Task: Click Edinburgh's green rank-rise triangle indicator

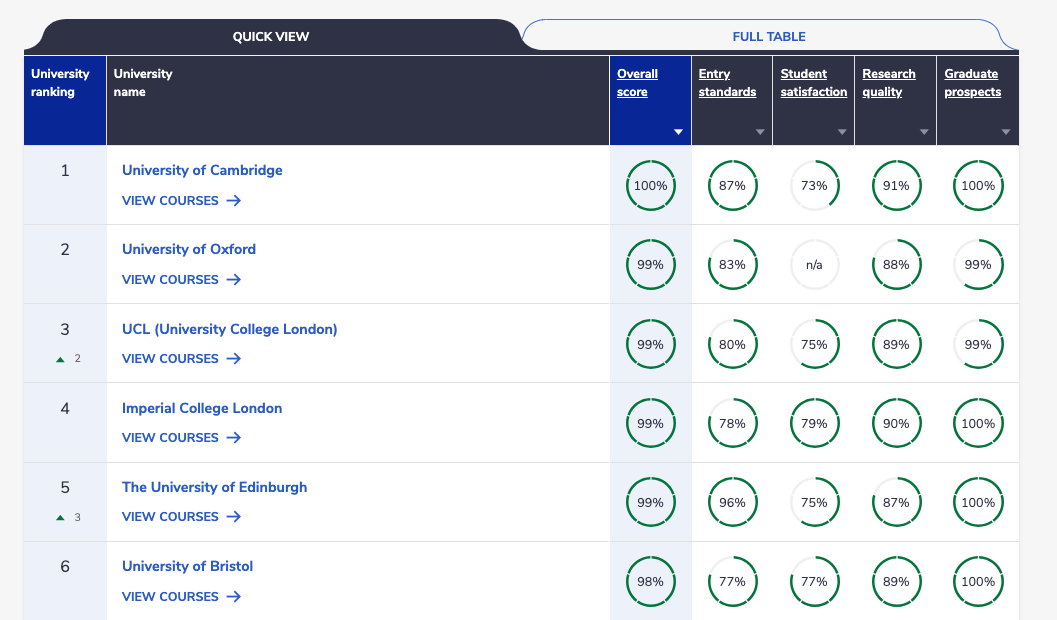Action: [60, 517]
